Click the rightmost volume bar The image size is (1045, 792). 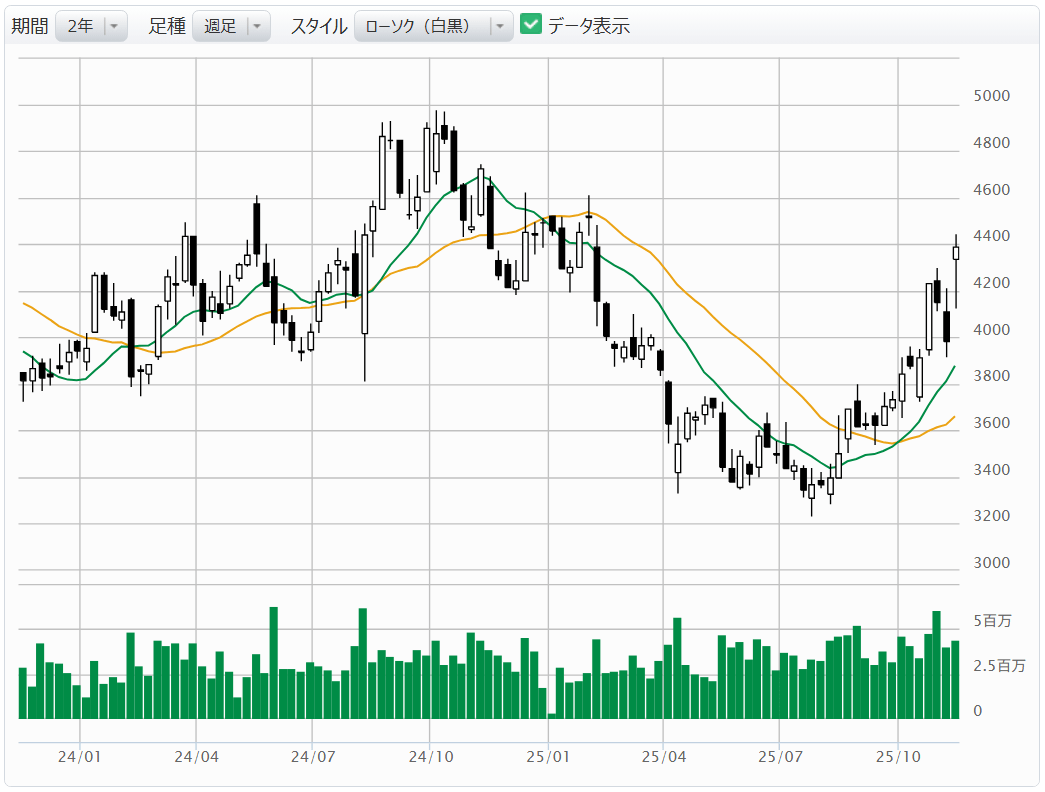pyautogui.click(x=955, y=680)
